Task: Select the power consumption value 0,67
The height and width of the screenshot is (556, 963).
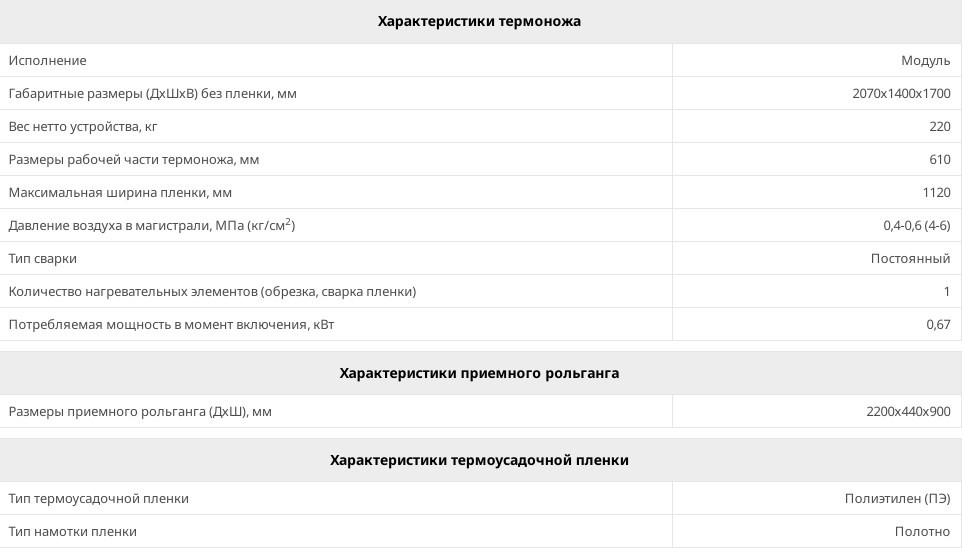Action: point(938,325)
